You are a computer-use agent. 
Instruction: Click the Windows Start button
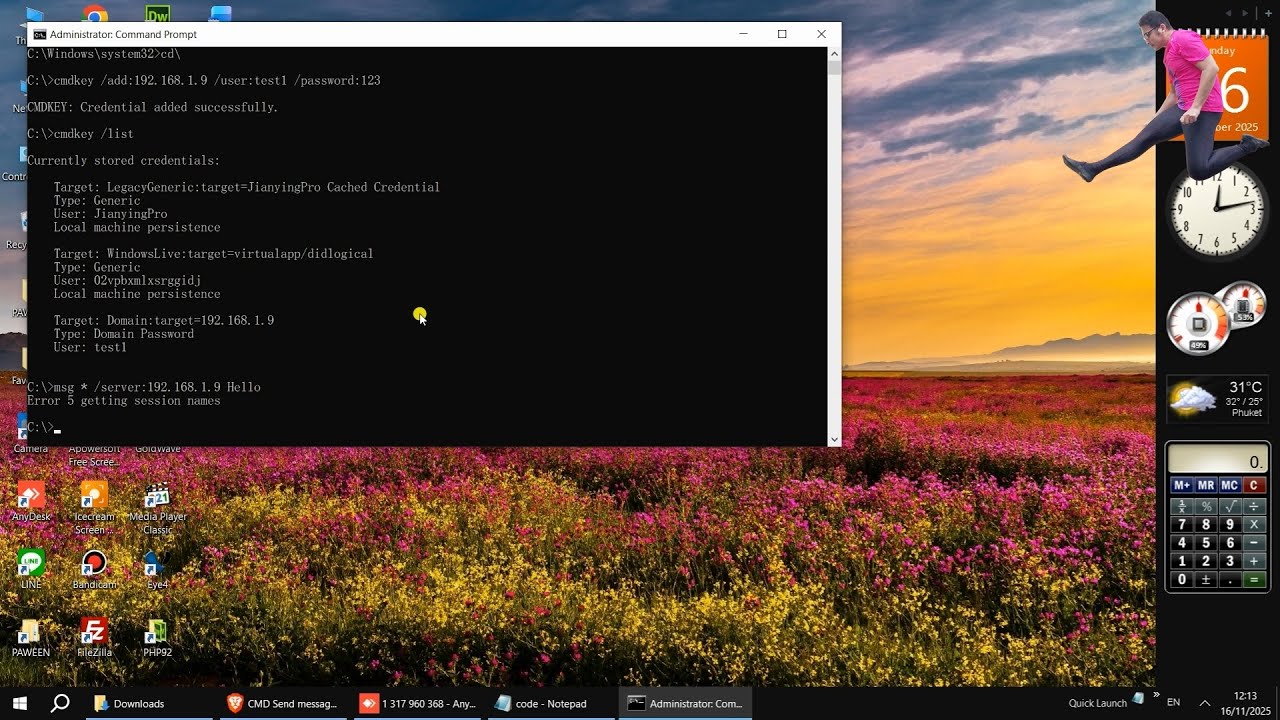coord(19,703)
